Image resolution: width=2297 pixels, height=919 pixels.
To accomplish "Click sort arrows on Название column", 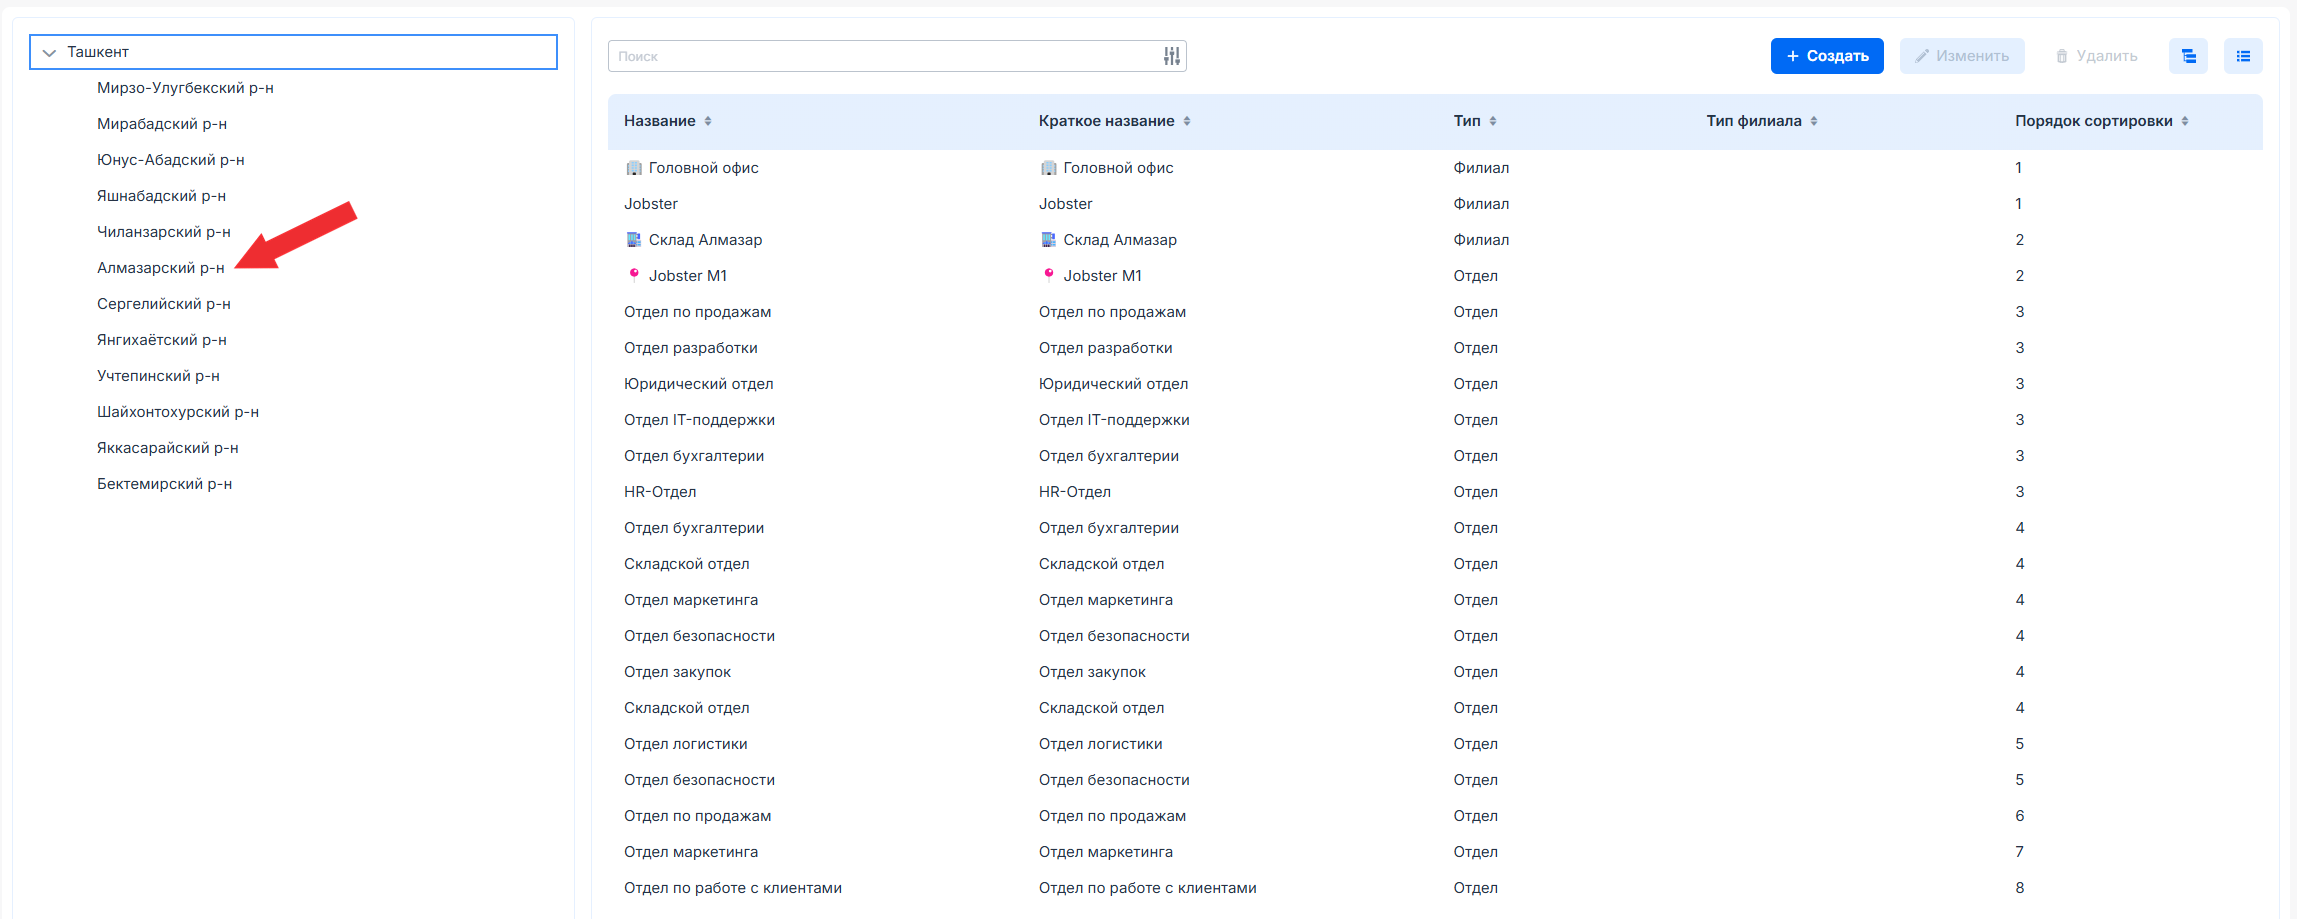I will (x=708, y=121).
